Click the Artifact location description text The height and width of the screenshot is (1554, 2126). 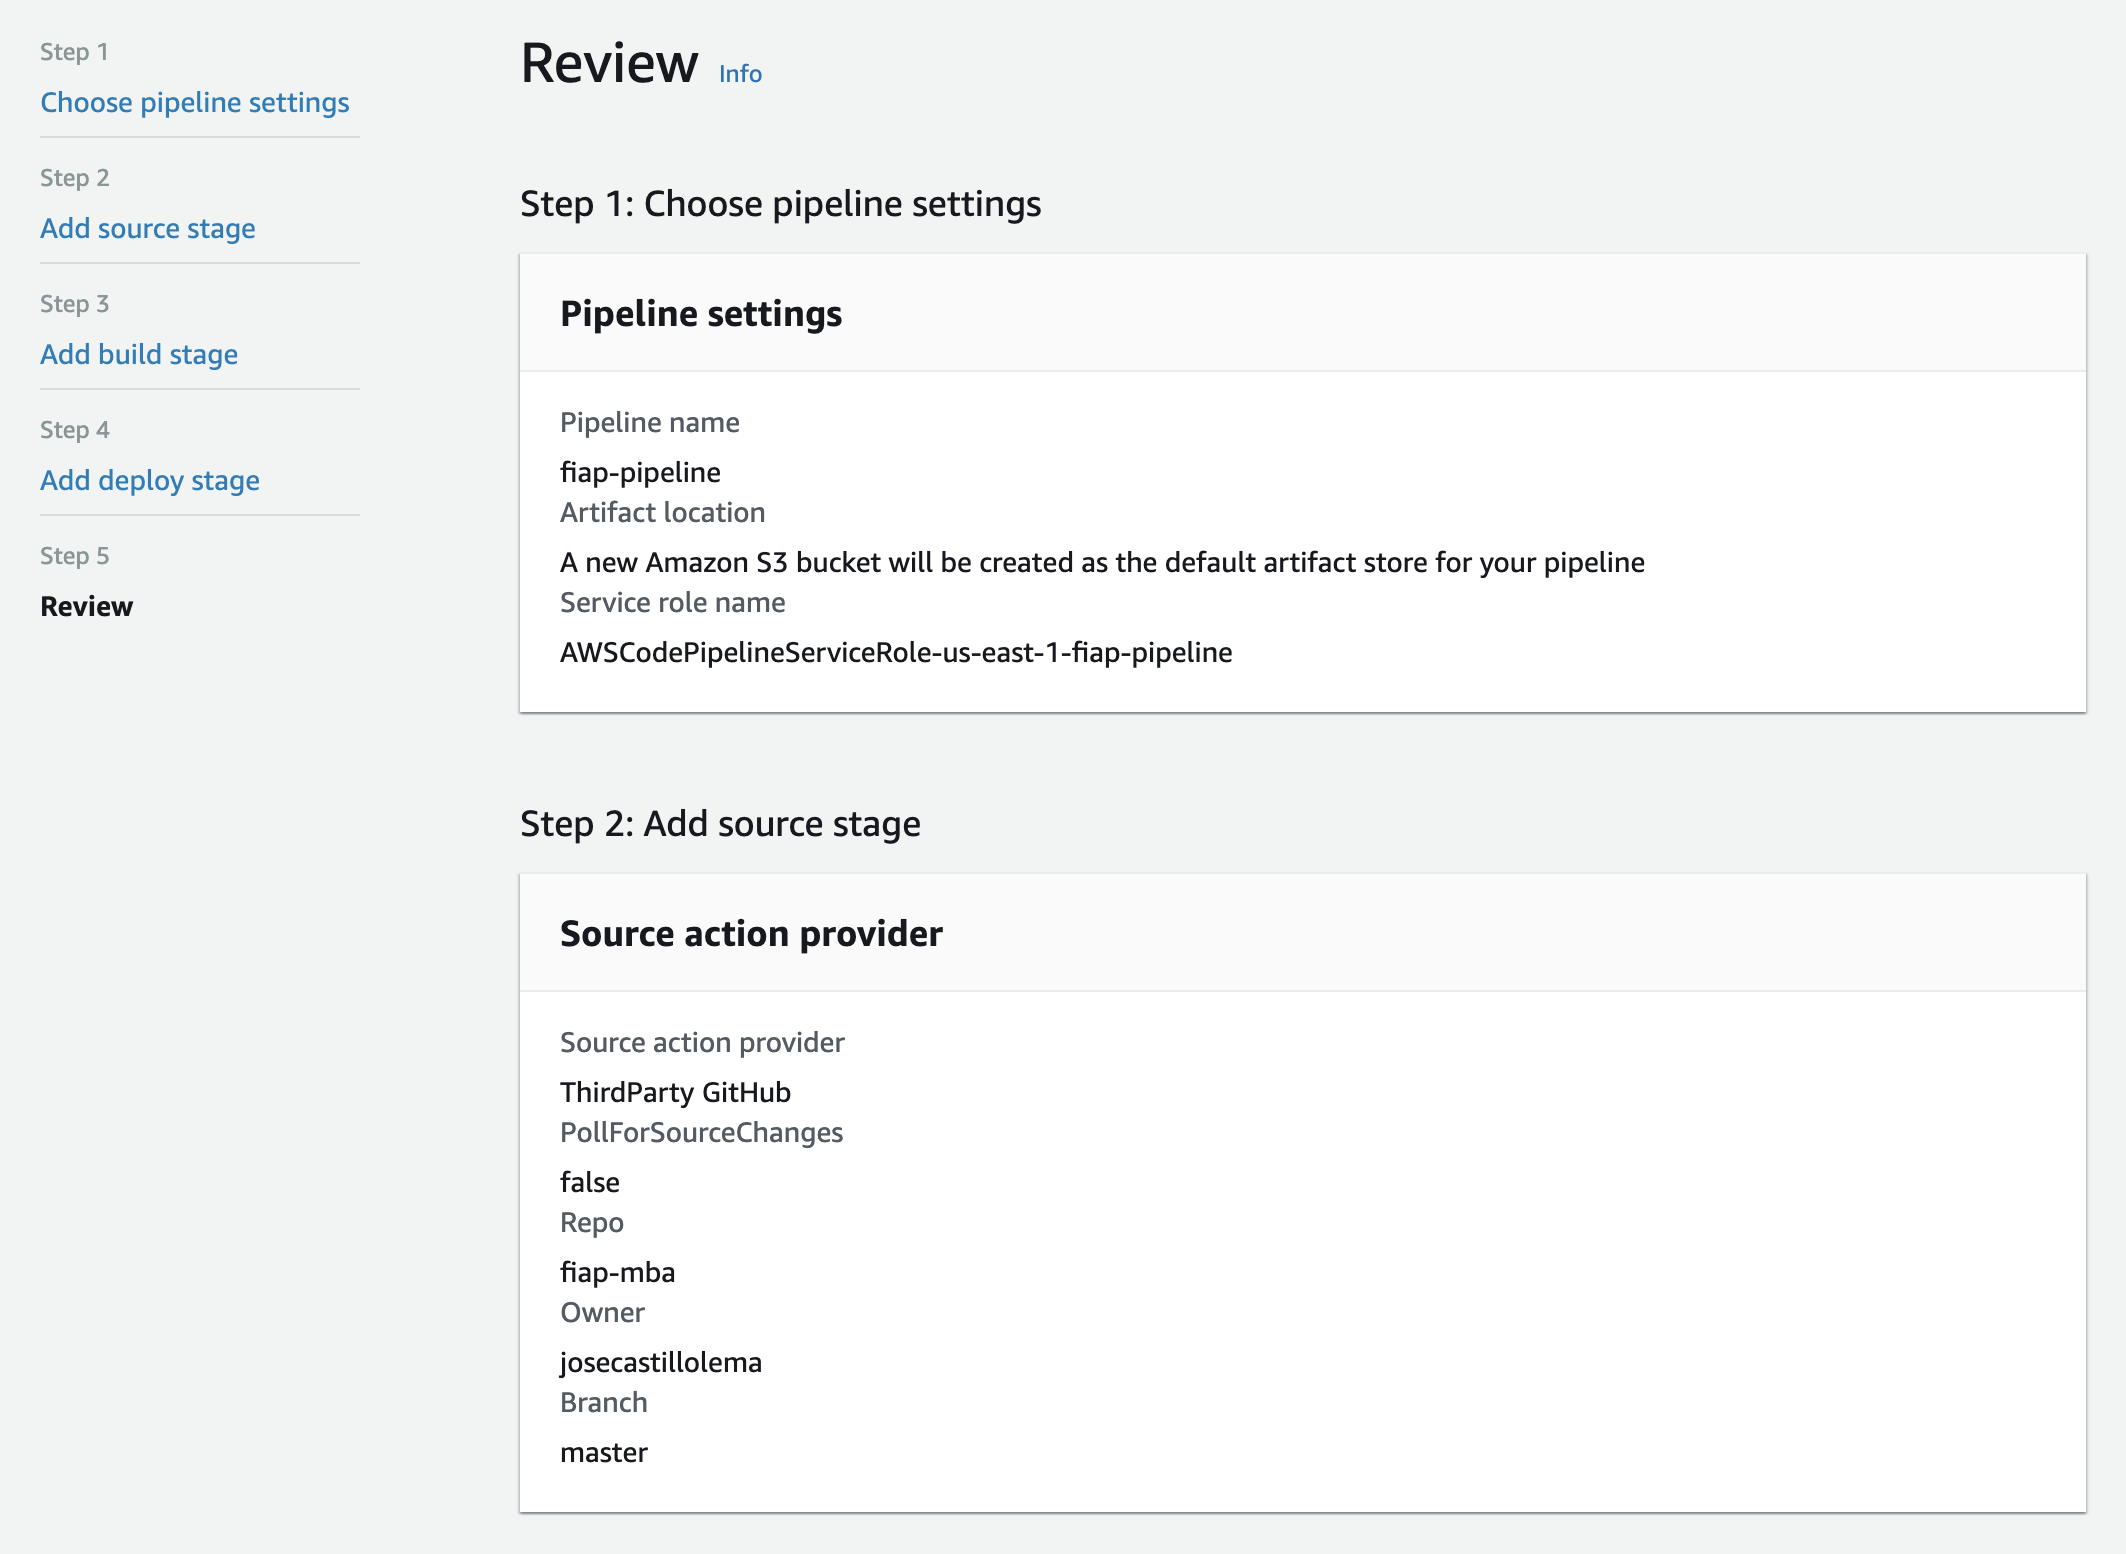[1102, 562]
